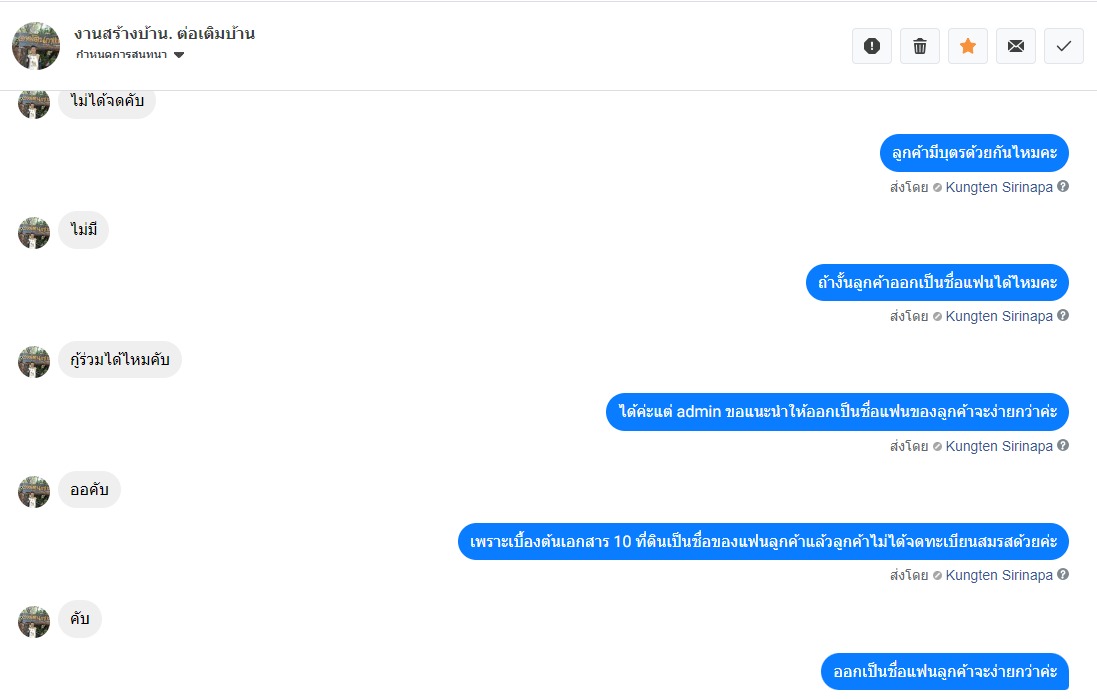Open the page profile picture in header

point(36,46)
